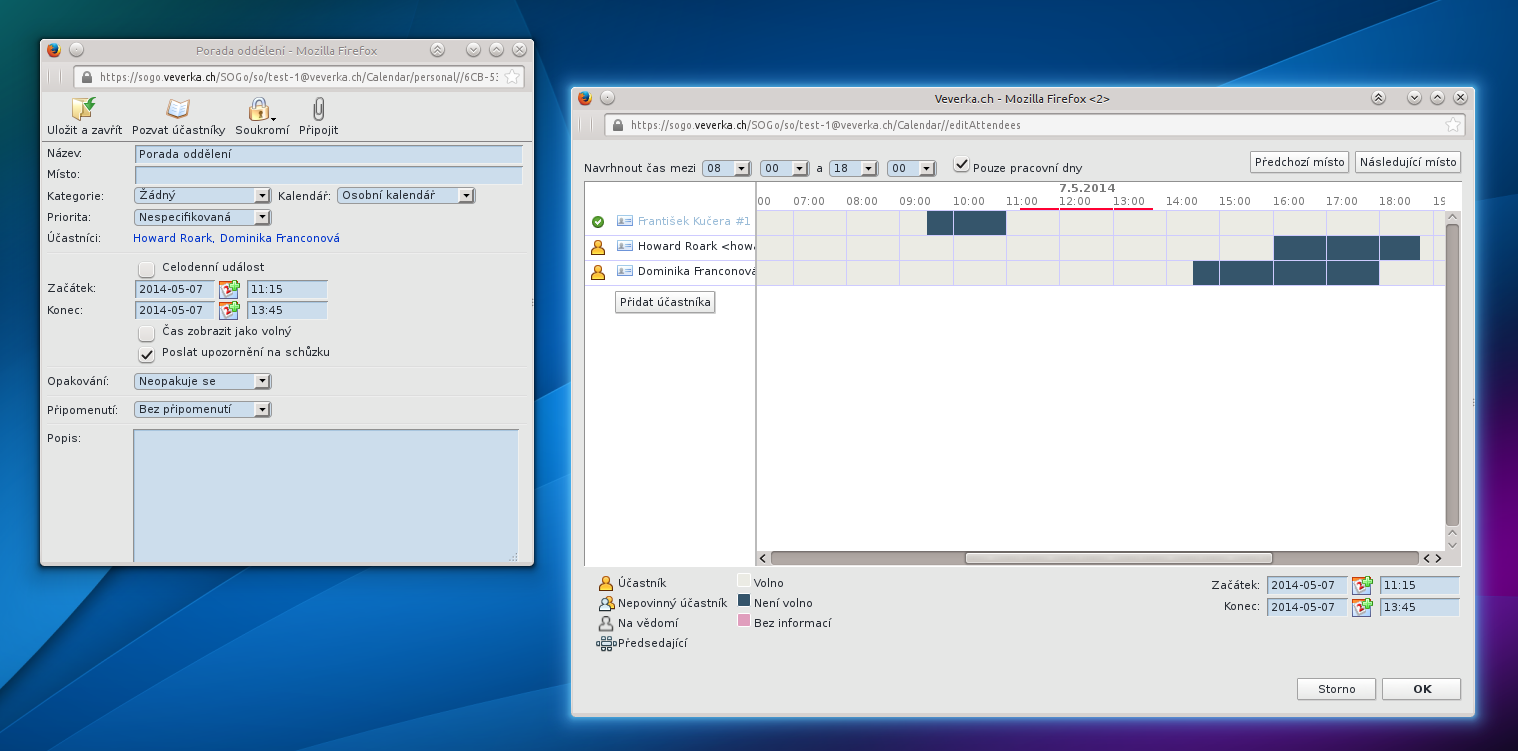Click the Bez informací legend color swatch
The image size is (1518, 751).
click(743, 621)
